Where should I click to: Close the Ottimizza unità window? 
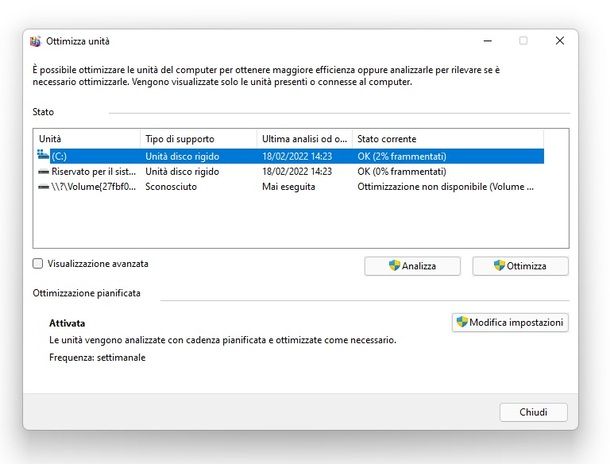560,41
